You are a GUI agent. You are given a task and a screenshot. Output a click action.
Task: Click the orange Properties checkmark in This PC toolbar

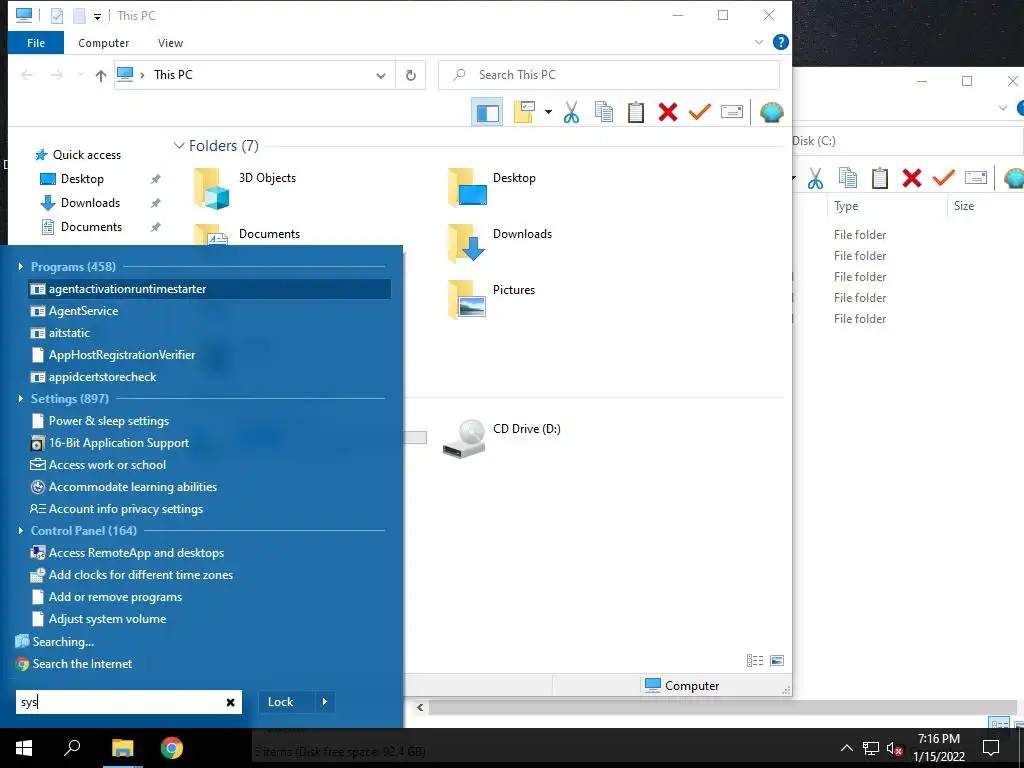tap(699, 112)
